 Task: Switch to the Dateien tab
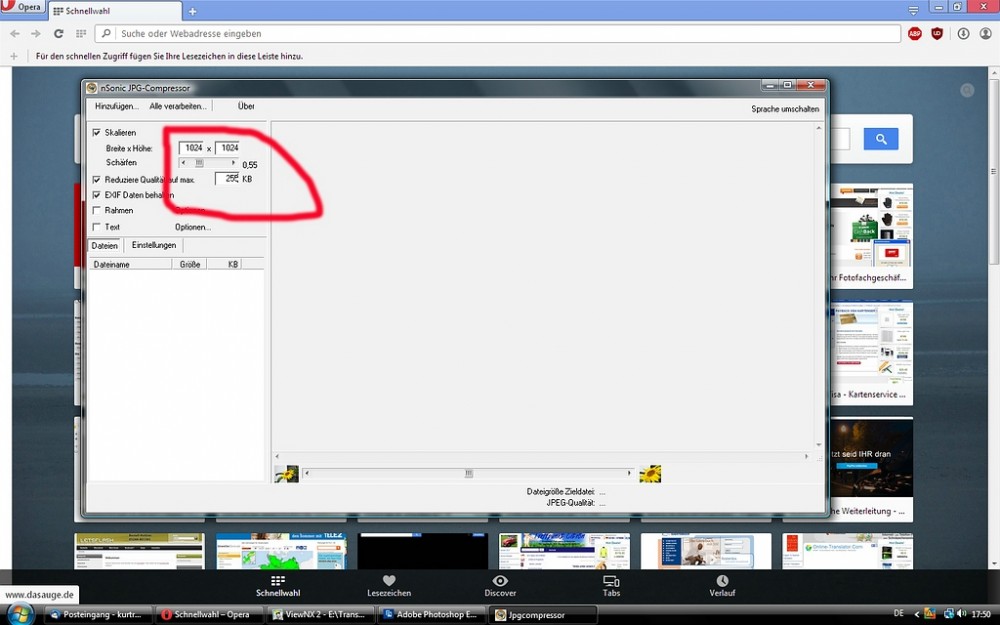105,246
